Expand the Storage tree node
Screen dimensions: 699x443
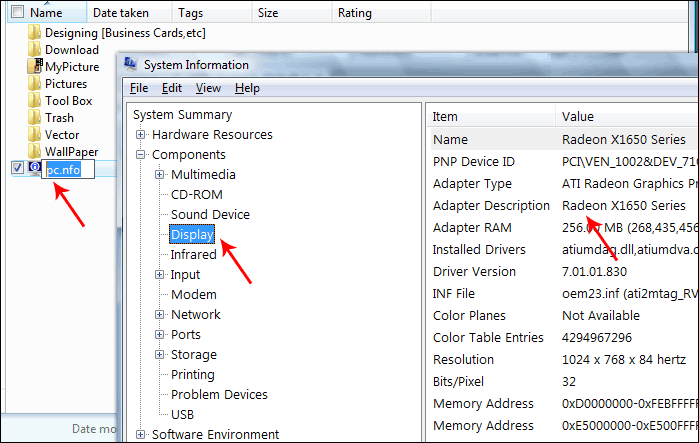click(160, 355)
